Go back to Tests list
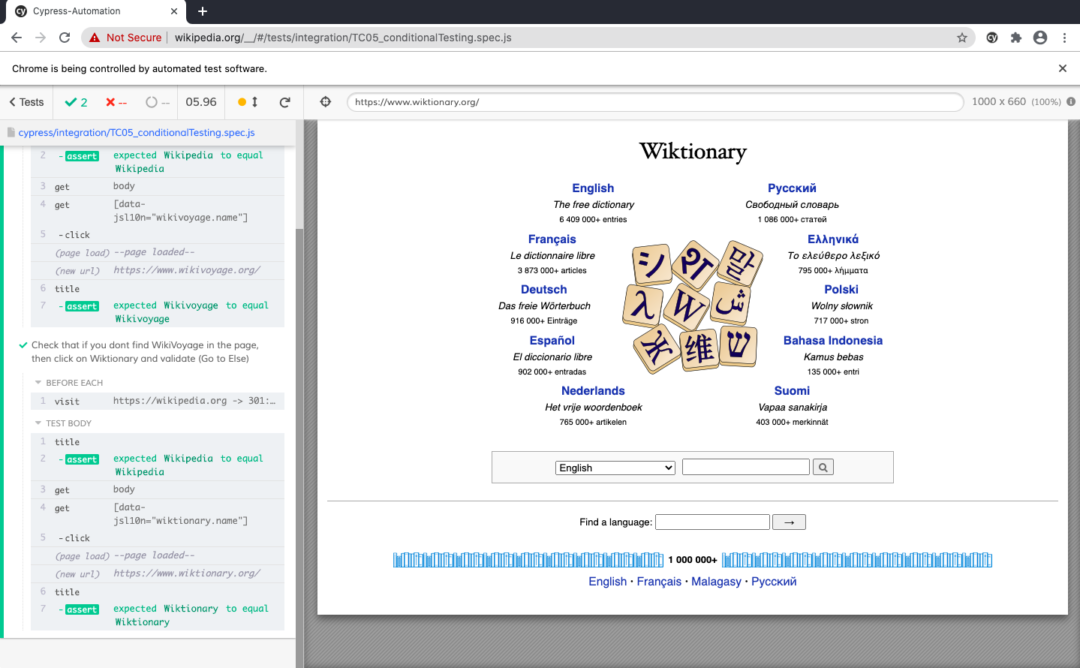This screenshot has height=668, width=1080. 26,102
